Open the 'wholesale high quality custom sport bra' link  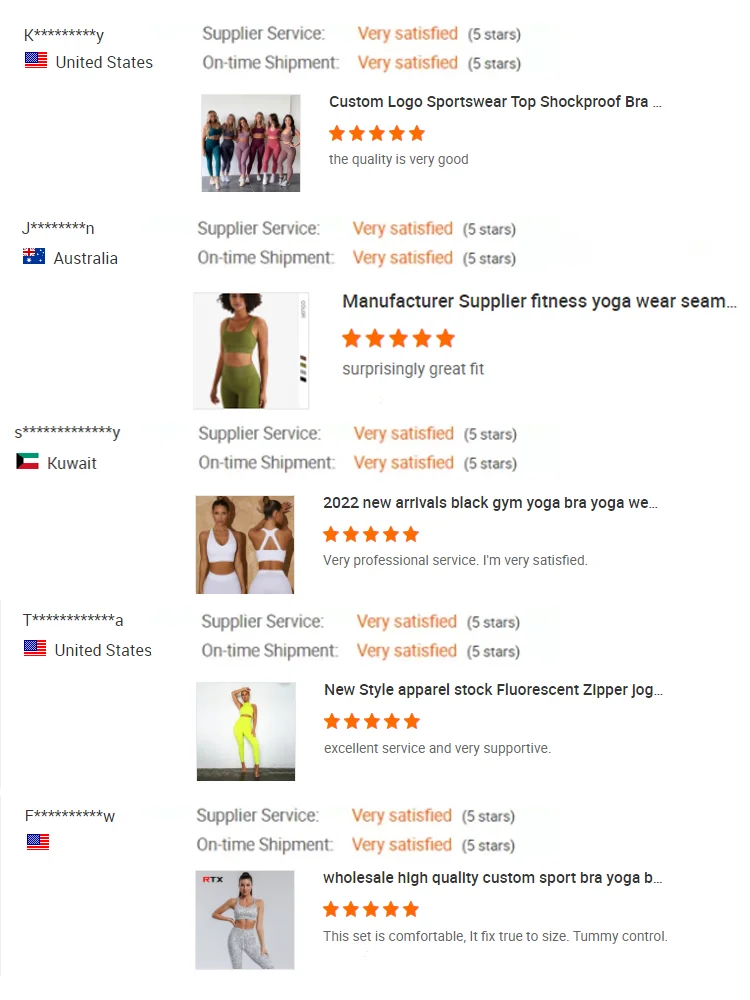[x=492, y=878]
